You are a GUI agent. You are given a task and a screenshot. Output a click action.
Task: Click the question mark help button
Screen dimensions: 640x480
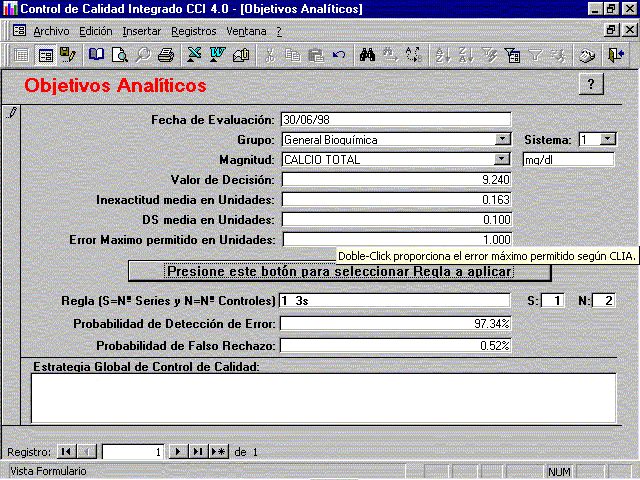point(591,85)
